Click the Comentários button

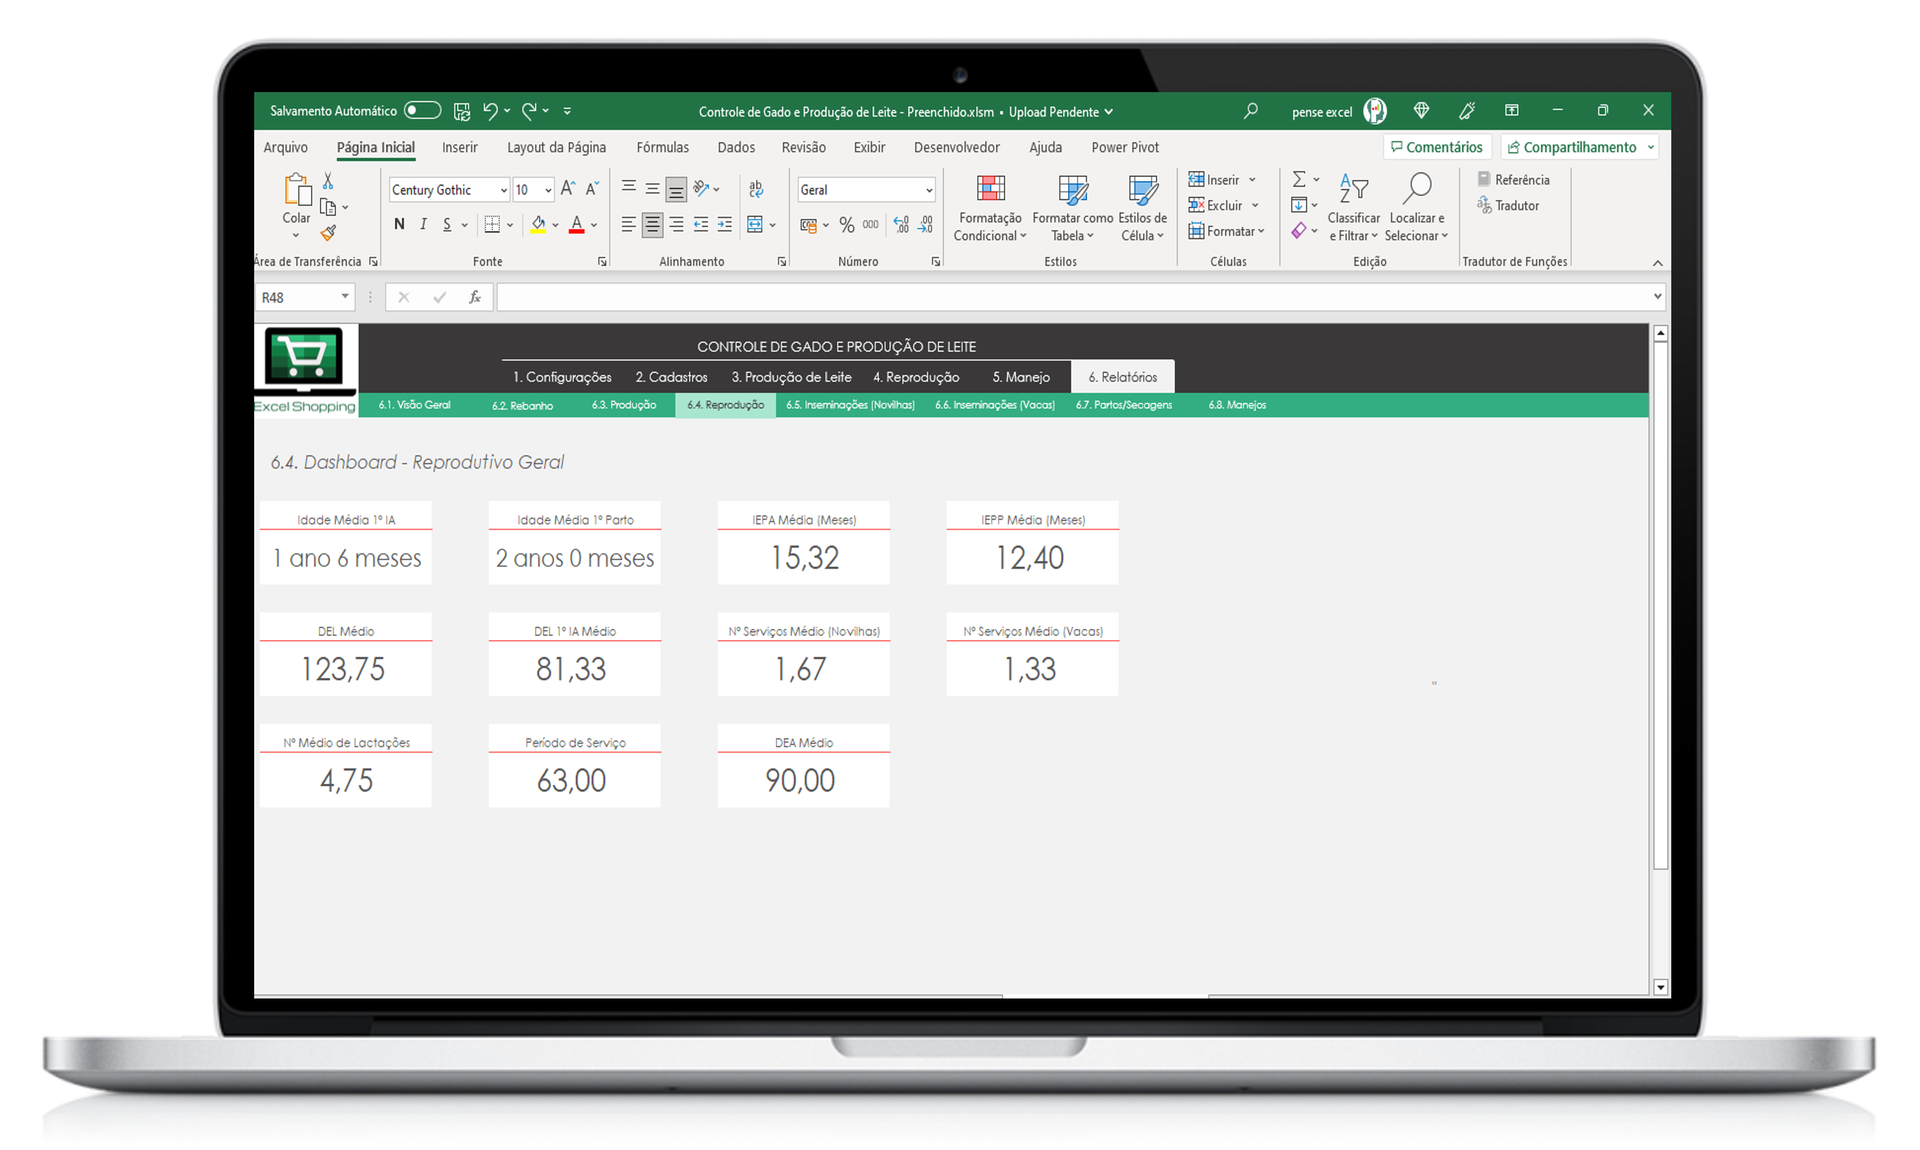1437,147
